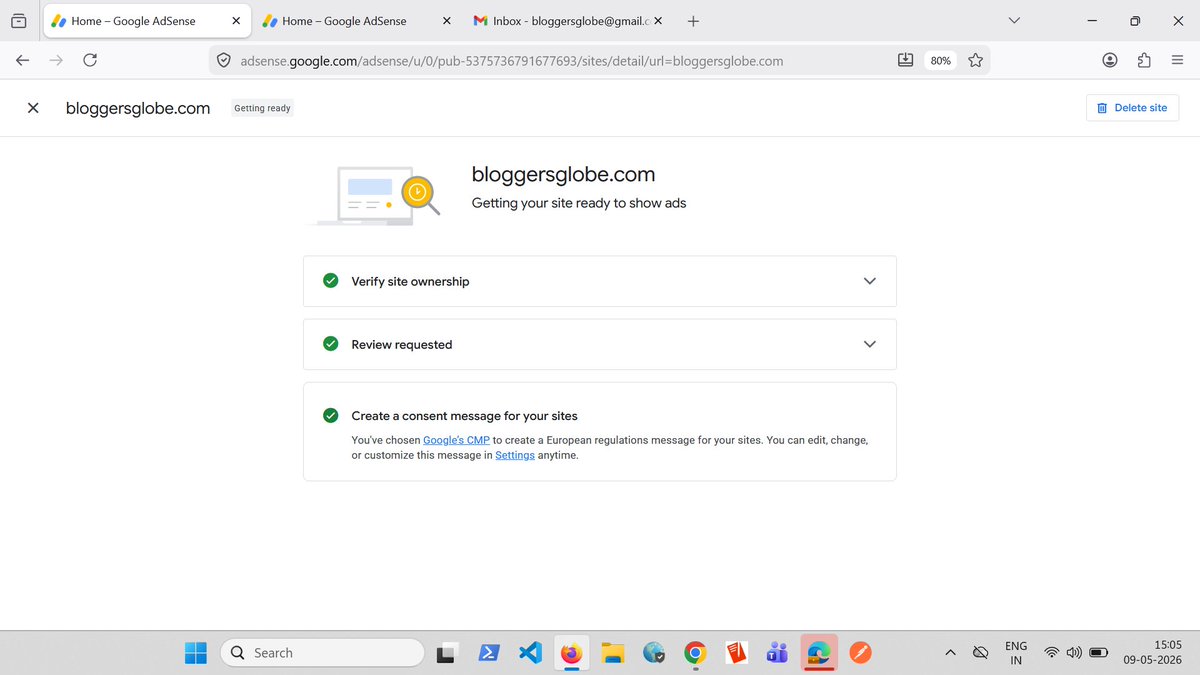Click the green checkmark beside Review requested
Image resolution: width=1200 pixels, height=675 pixels.
330,344
